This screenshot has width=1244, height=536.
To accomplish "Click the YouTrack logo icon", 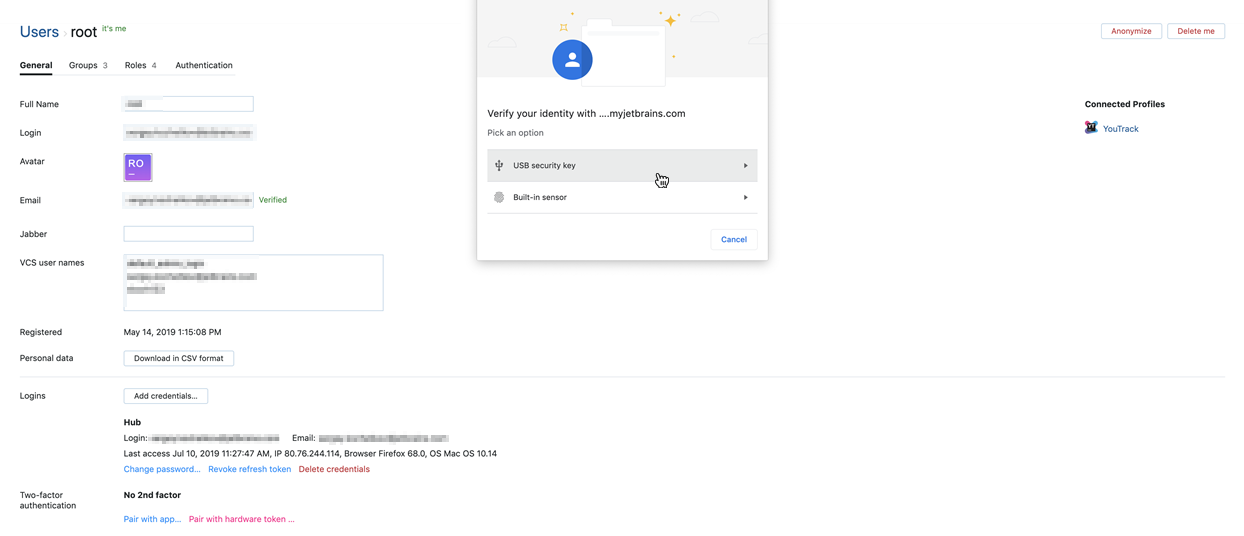I will click(1091, 128).
